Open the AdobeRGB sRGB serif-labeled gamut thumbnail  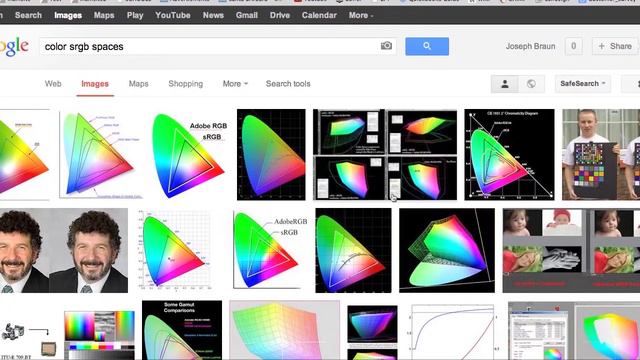[x=270, y=250]
